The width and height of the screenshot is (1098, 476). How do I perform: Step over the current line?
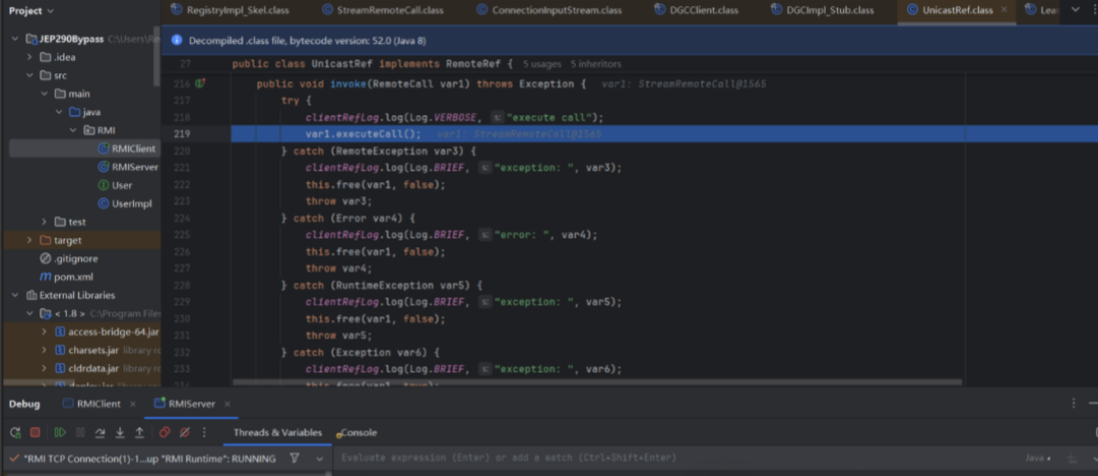100,433
